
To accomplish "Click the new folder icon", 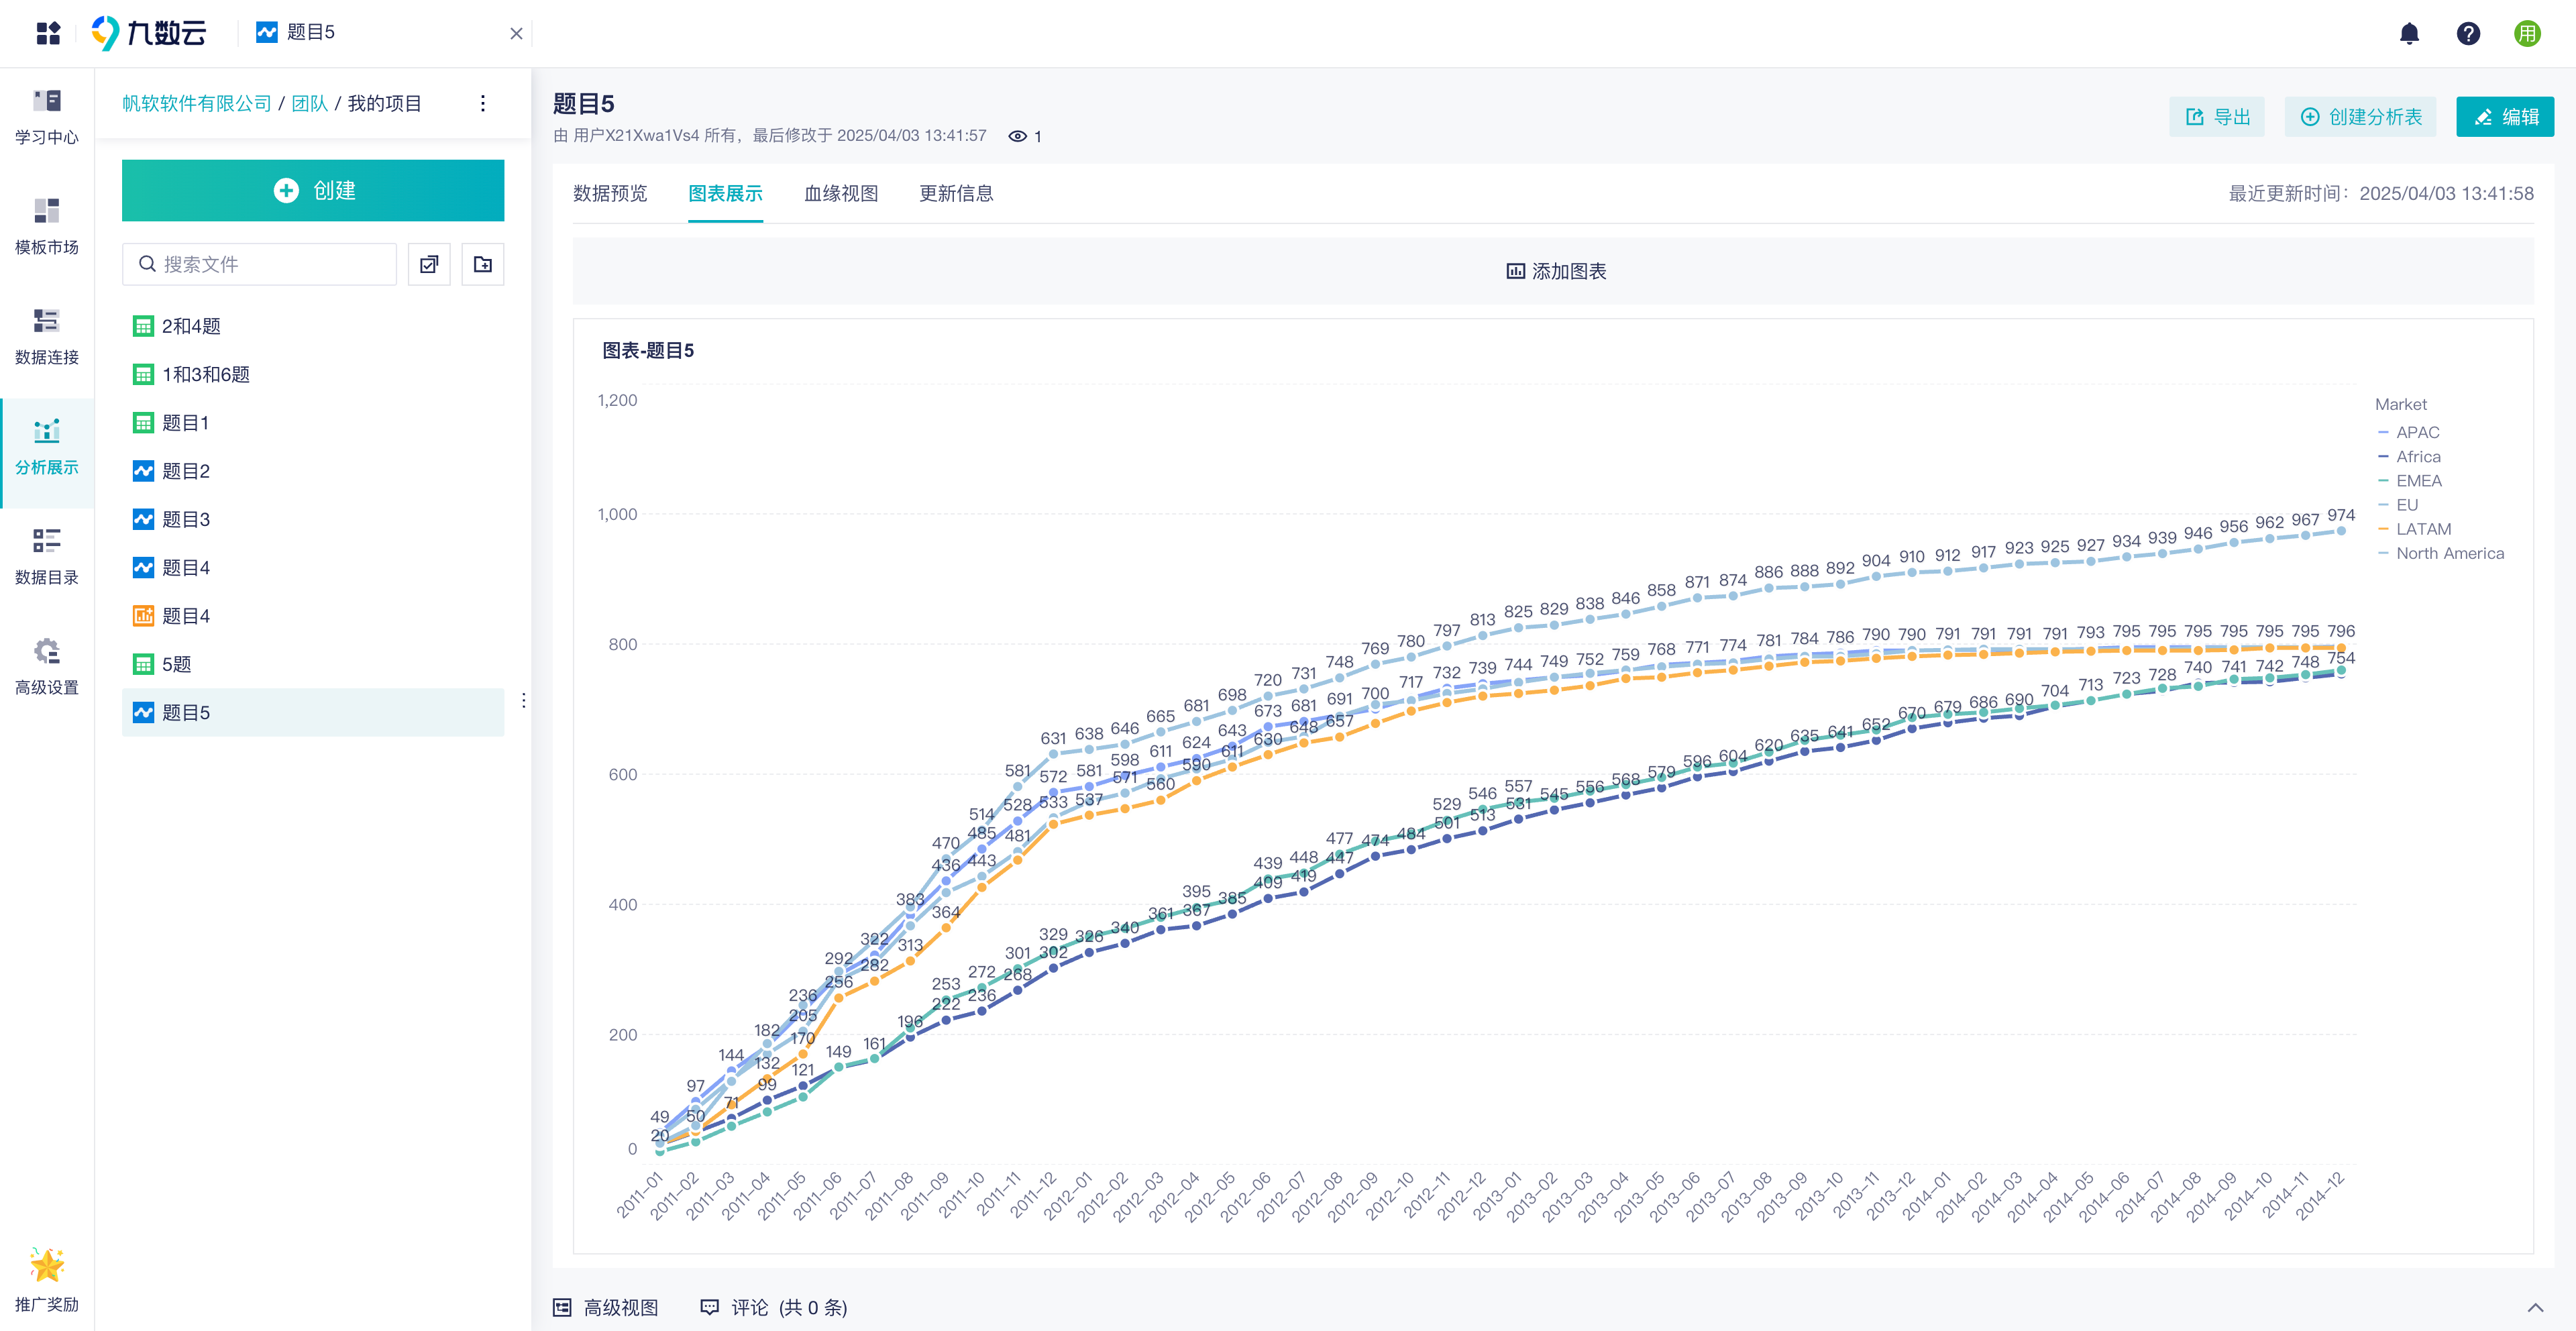I will (483, 264).
